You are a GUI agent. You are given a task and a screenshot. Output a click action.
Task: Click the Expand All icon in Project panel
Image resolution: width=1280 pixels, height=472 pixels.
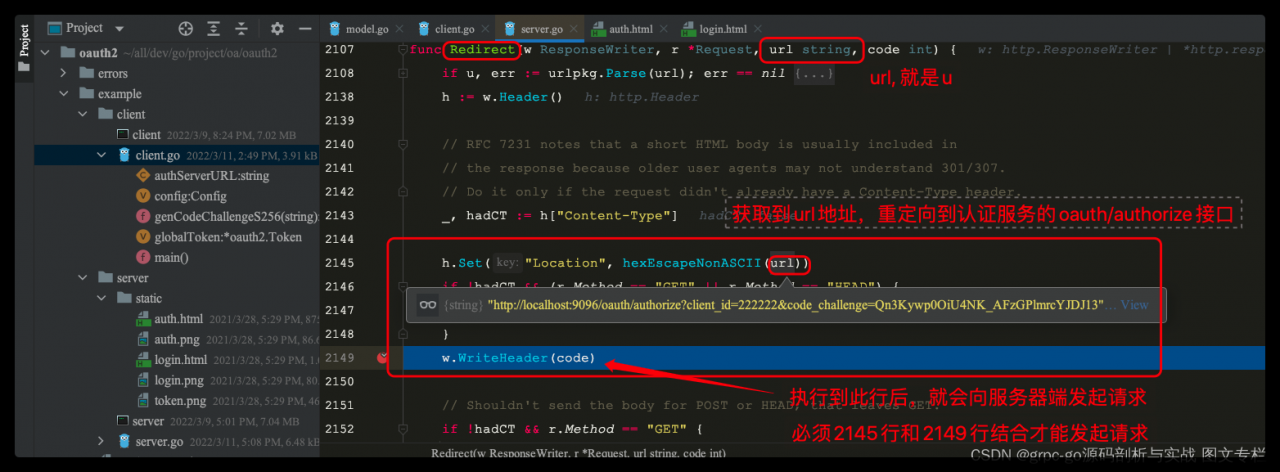click(214, 29)
